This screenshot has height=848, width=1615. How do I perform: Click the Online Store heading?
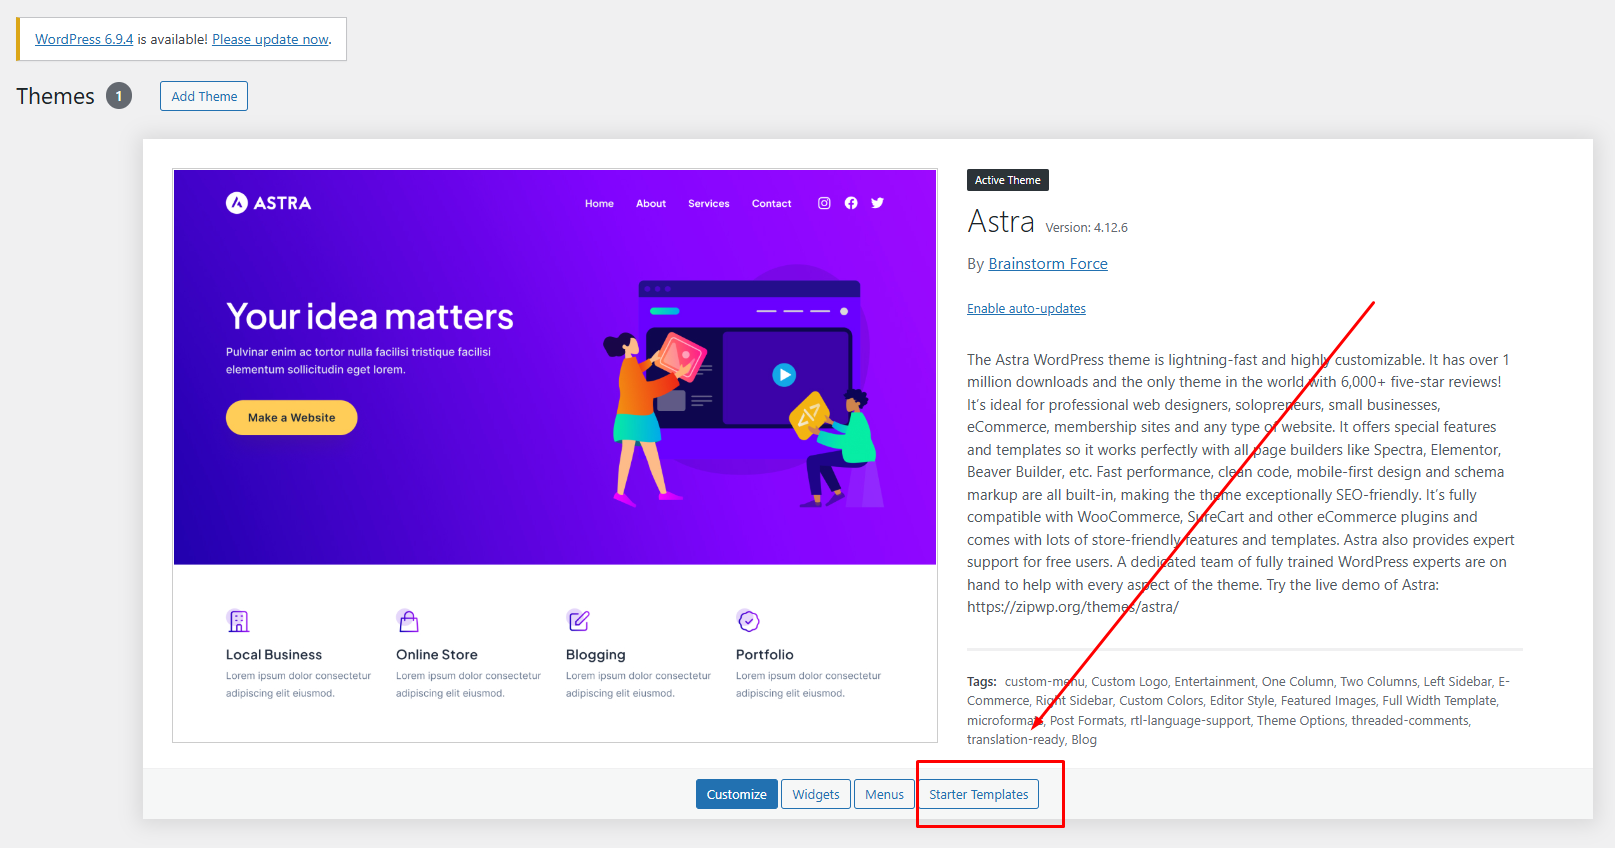(437, 654)
